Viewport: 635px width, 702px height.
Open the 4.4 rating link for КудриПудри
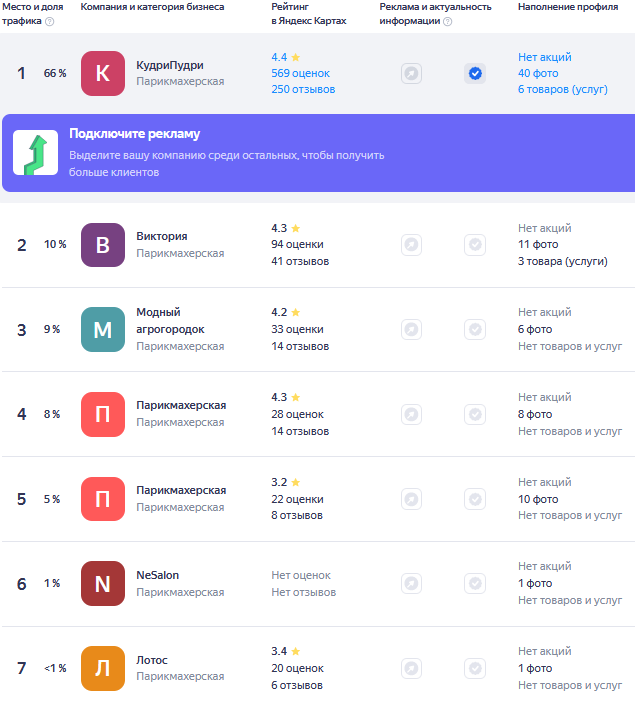286,57
